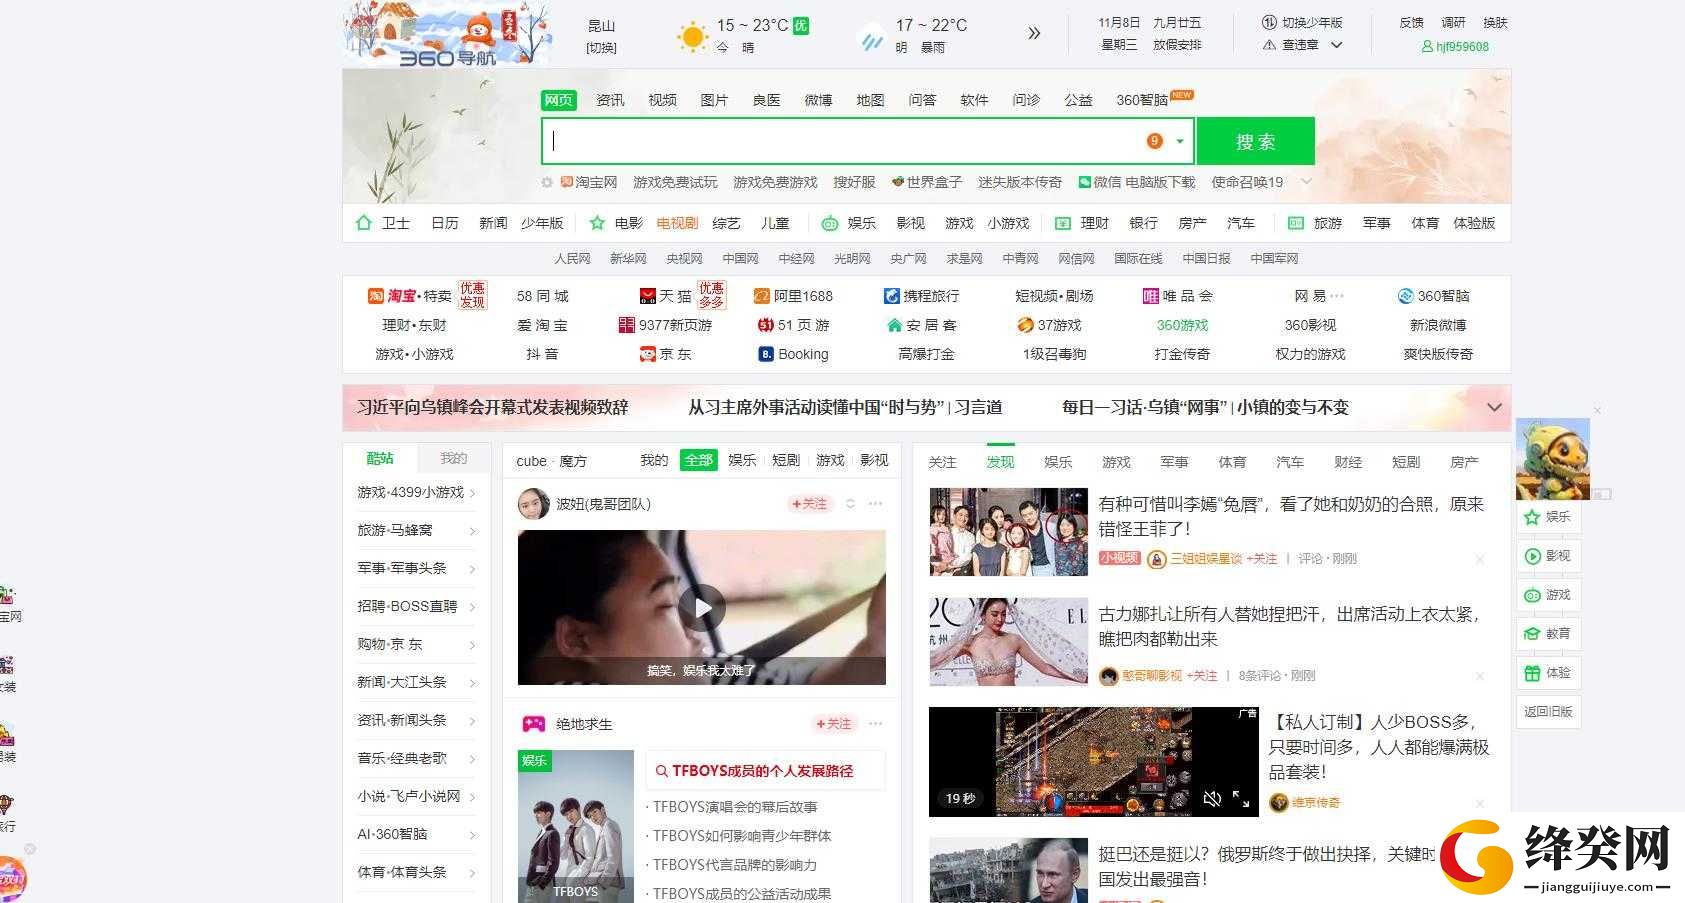Expand more weather forecast arrows

[1034, 33]
